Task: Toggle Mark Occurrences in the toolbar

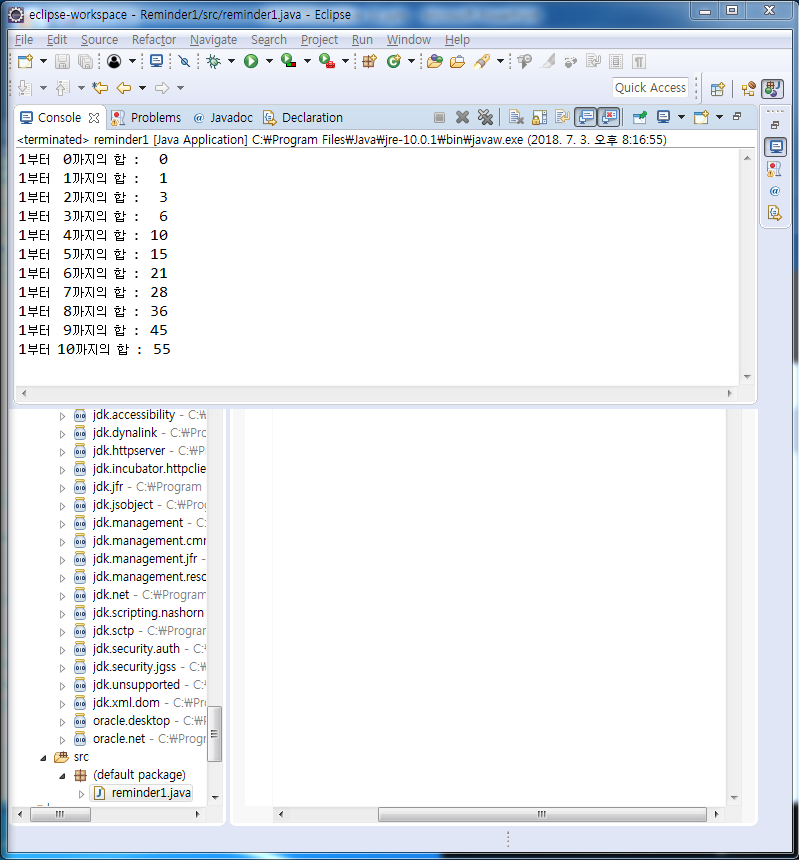Action: [548, 61]
